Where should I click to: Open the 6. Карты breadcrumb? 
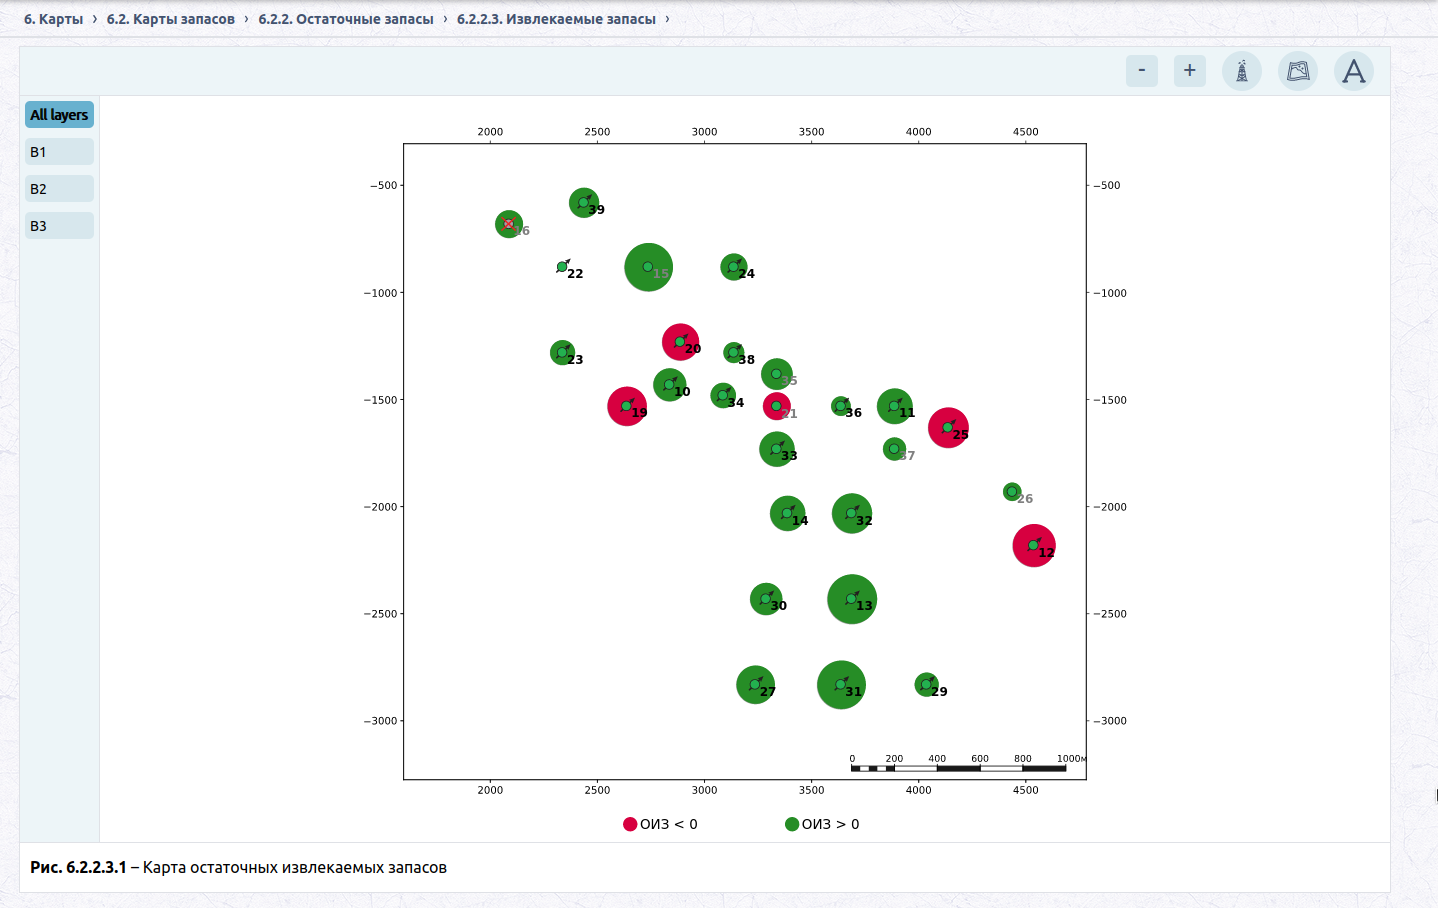[x=54, y=19]
